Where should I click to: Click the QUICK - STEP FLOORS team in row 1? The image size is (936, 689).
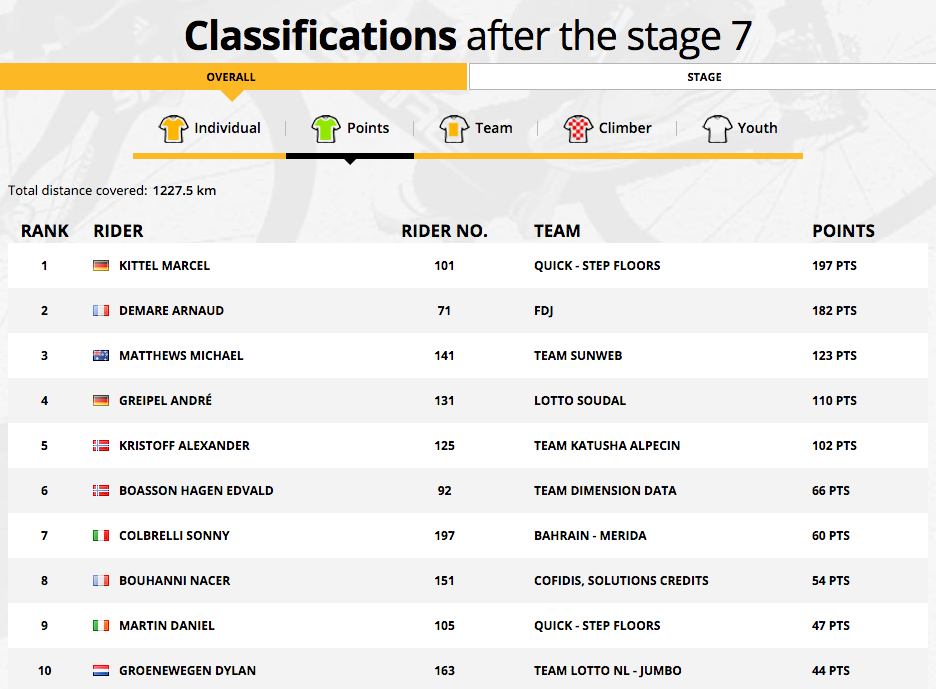click(x=597, y=266)
